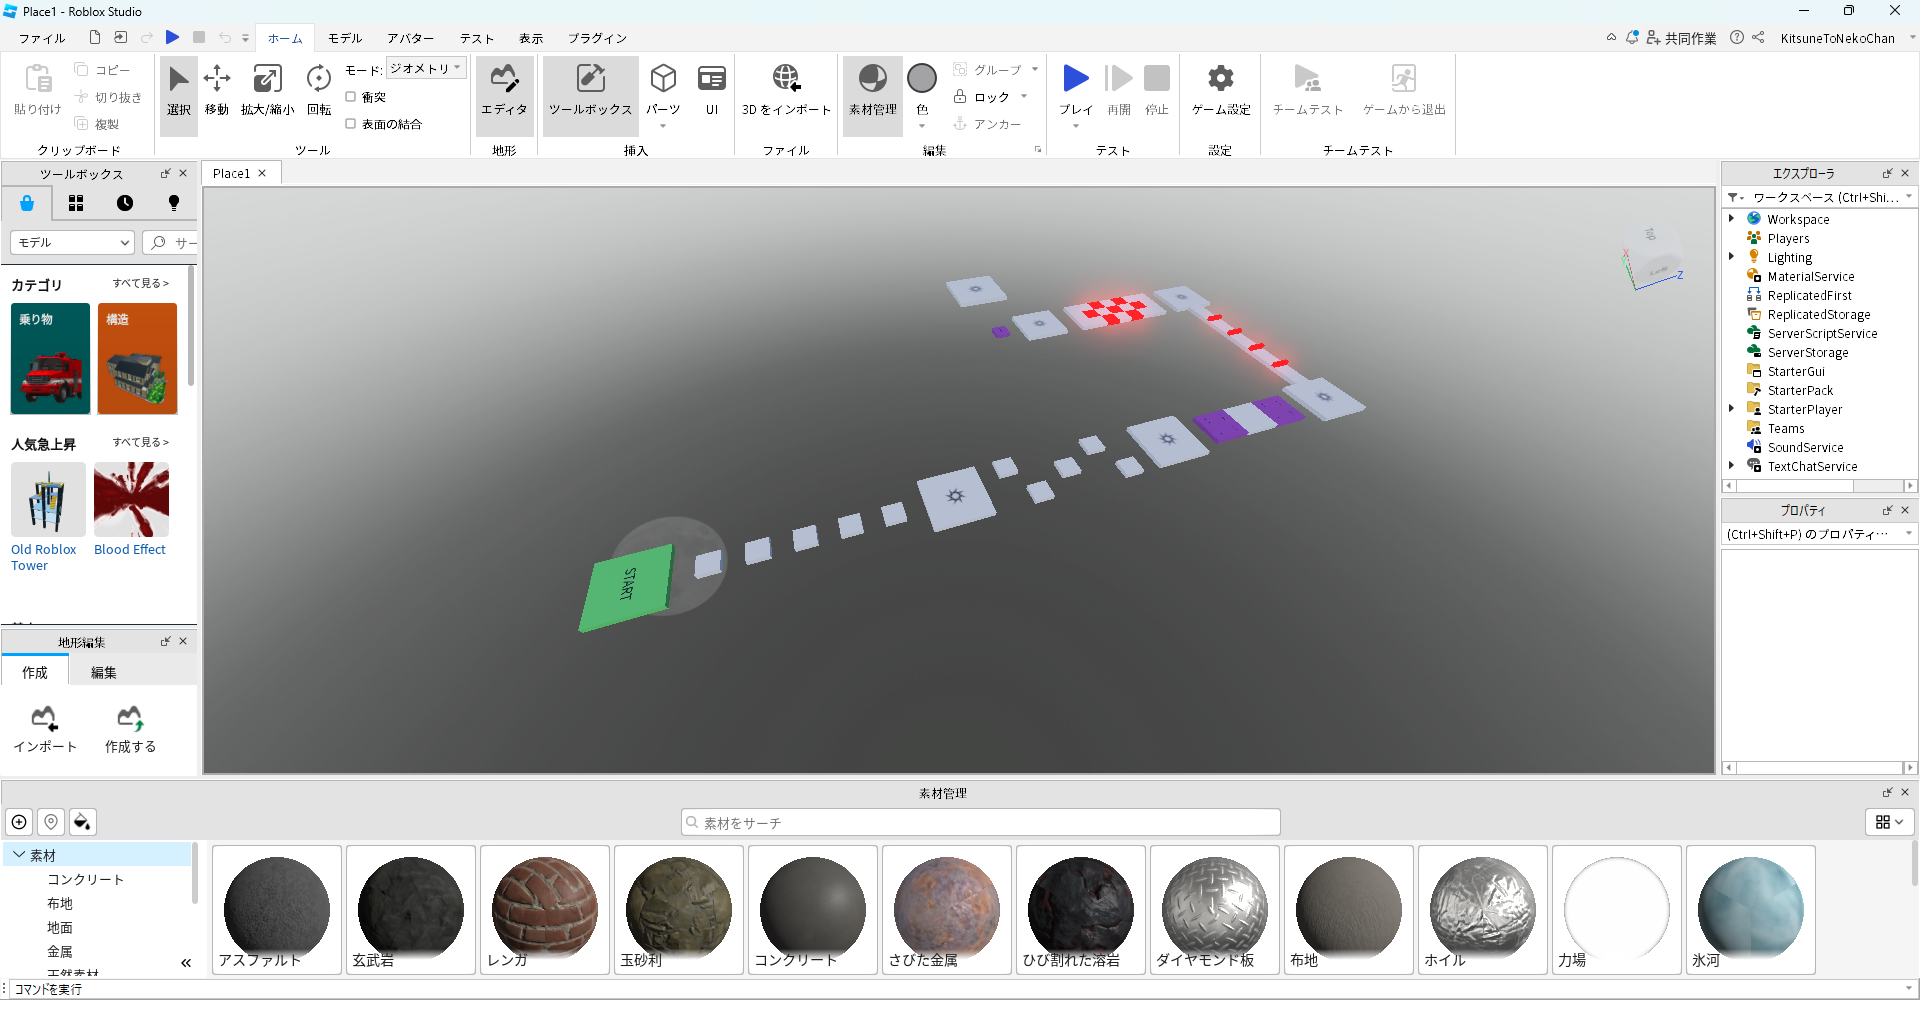Open the 共同作業 collaborate button
Screen dimensions: 1920x1032
1681,38
